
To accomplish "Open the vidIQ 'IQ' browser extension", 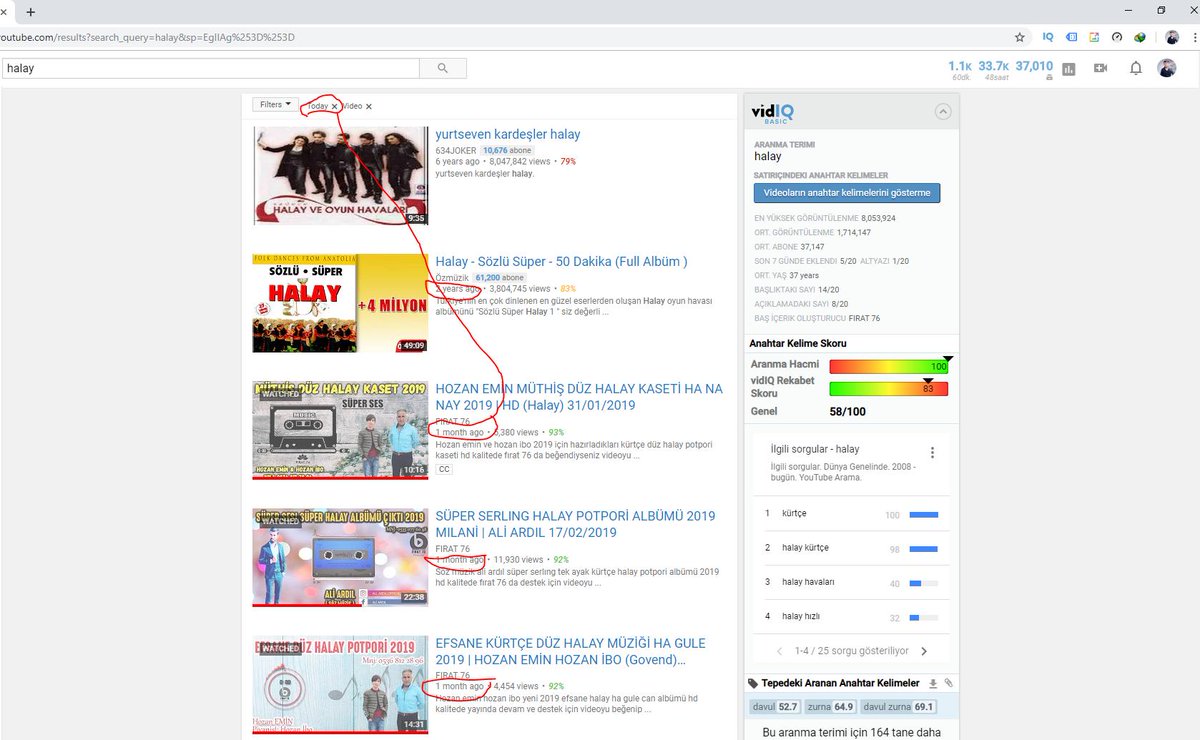I will [x=1048, y=37].
